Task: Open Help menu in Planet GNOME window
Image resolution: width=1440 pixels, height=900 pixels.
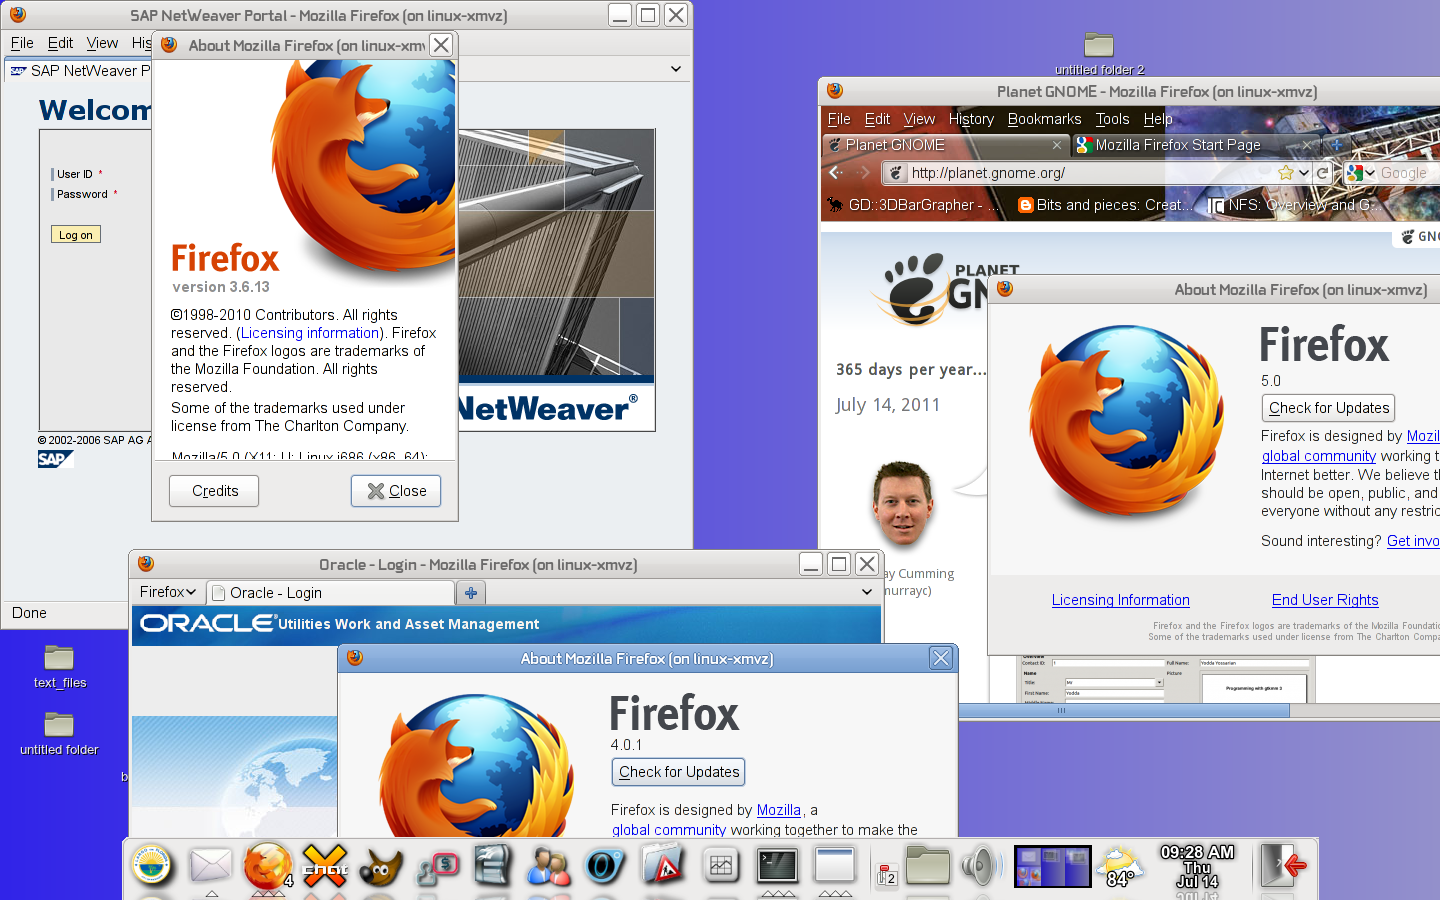Action: pos(1158,119)
